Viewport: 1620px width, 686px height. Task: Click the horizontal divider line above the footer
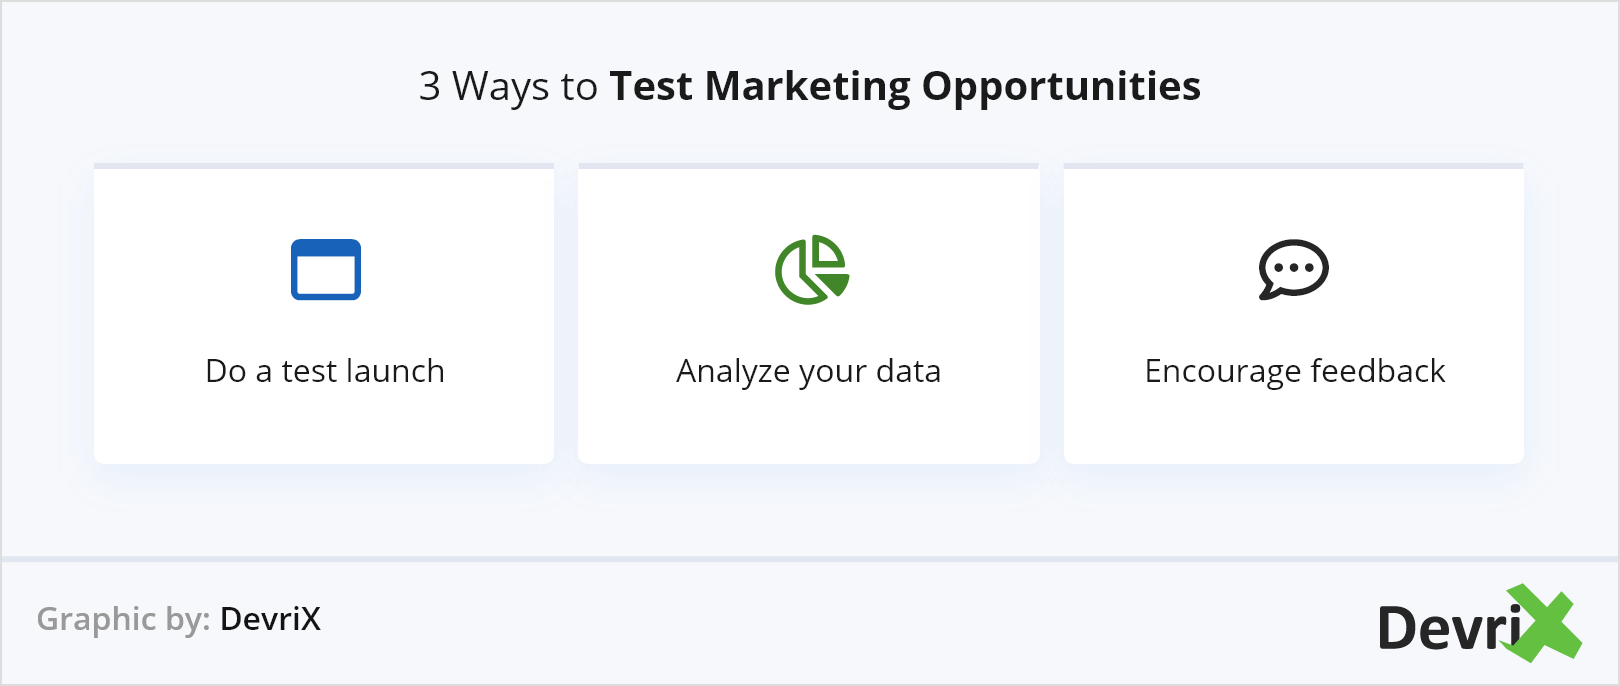[810, 559]
